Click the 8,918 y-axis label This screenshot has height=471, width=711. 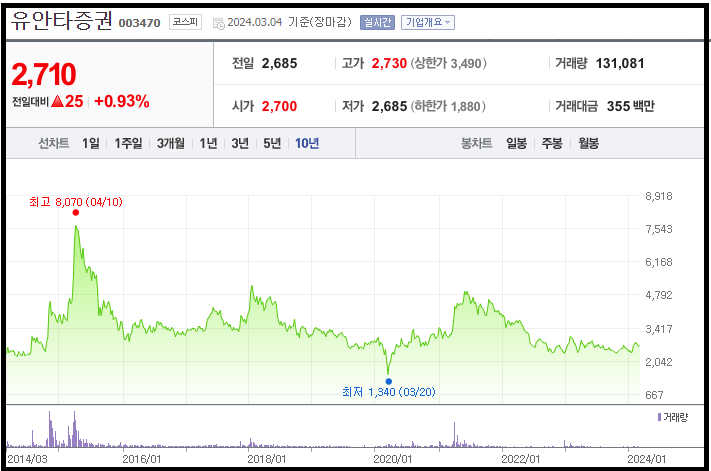659,196
